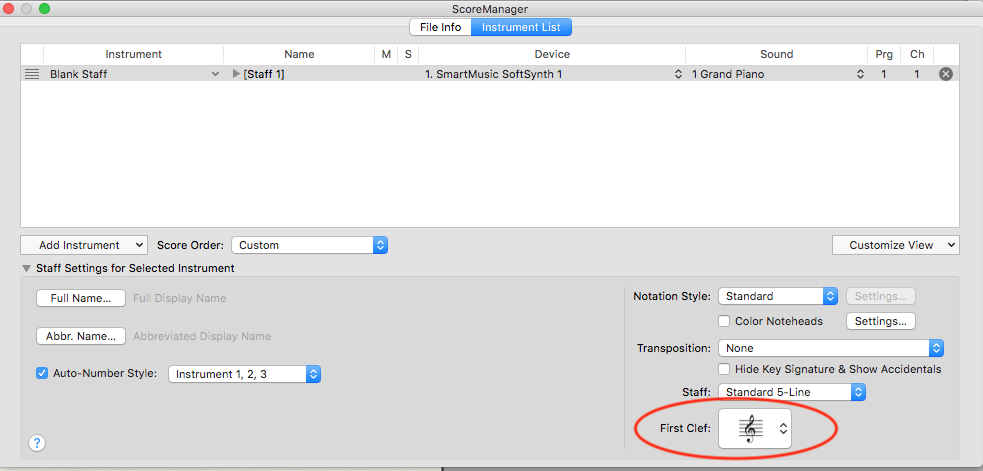983x471 pixels.
Task: Remove Staff 1 with the X icon
Action: pyautogui.click(x=945, y=74)
